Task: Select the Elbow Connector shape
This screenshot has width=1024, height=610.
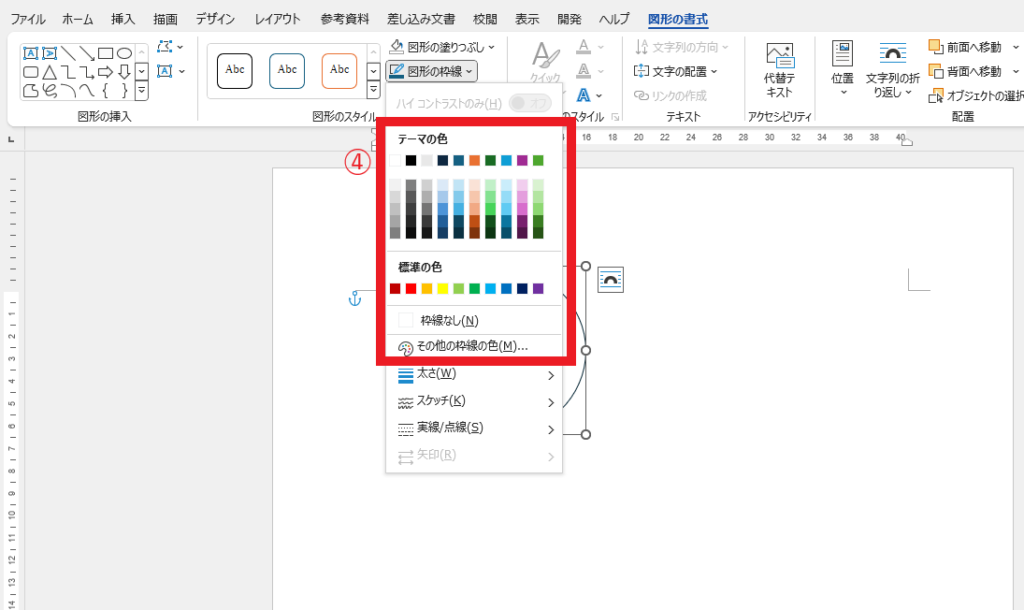Action: point(68,72)
